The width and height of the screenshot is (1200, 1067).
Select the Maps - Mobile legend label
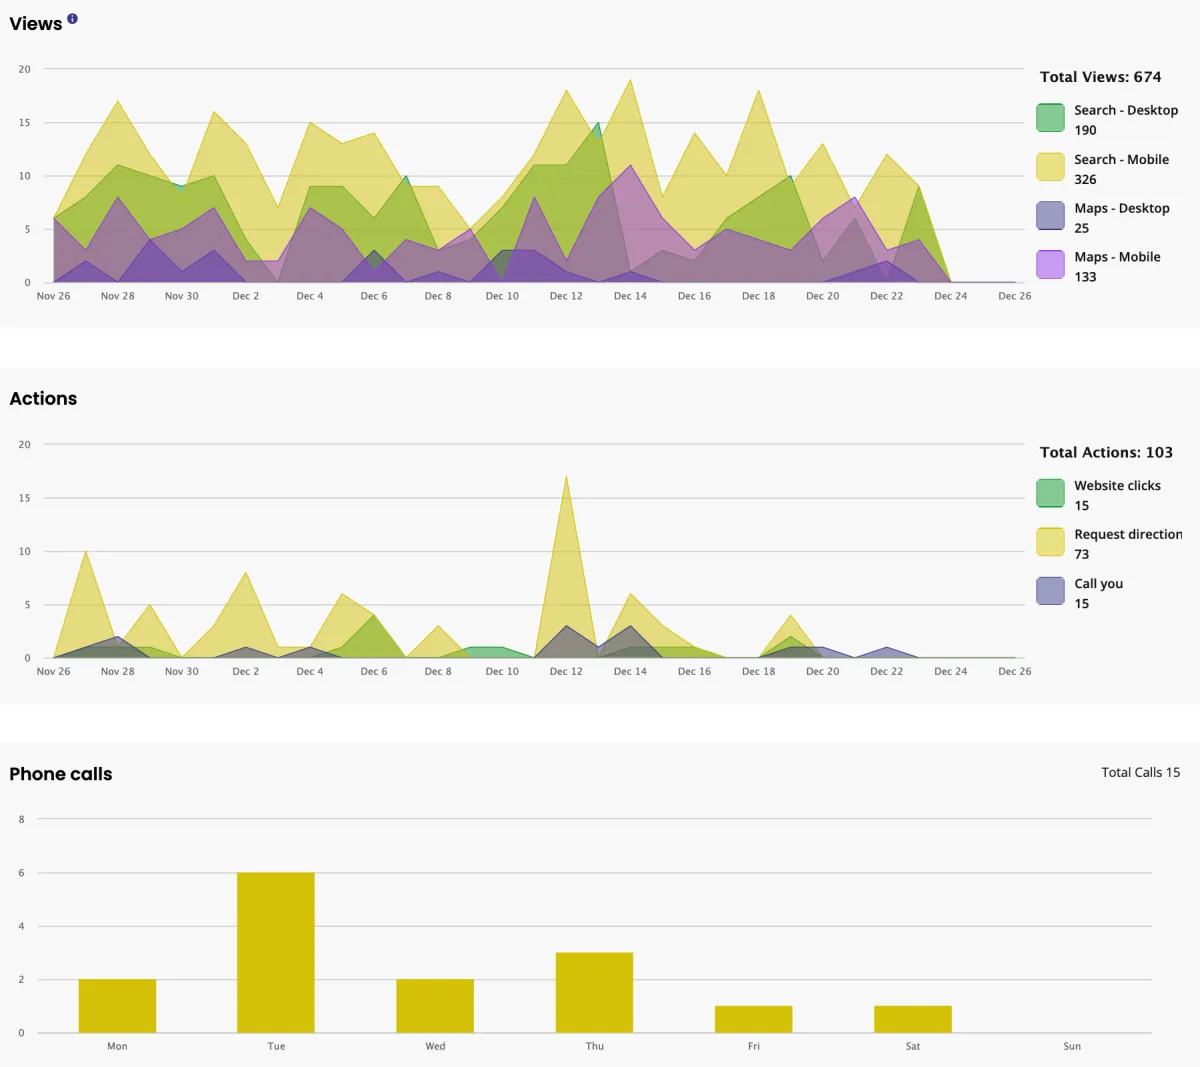[x=1117, y=257]
